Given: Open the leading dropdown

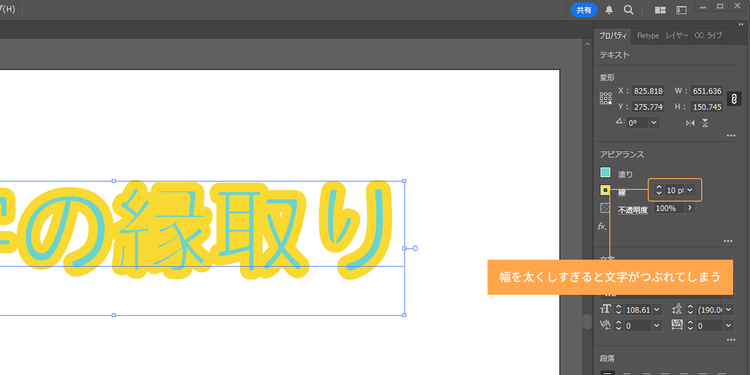Looking at the screenshot, I should coord(728,310).
